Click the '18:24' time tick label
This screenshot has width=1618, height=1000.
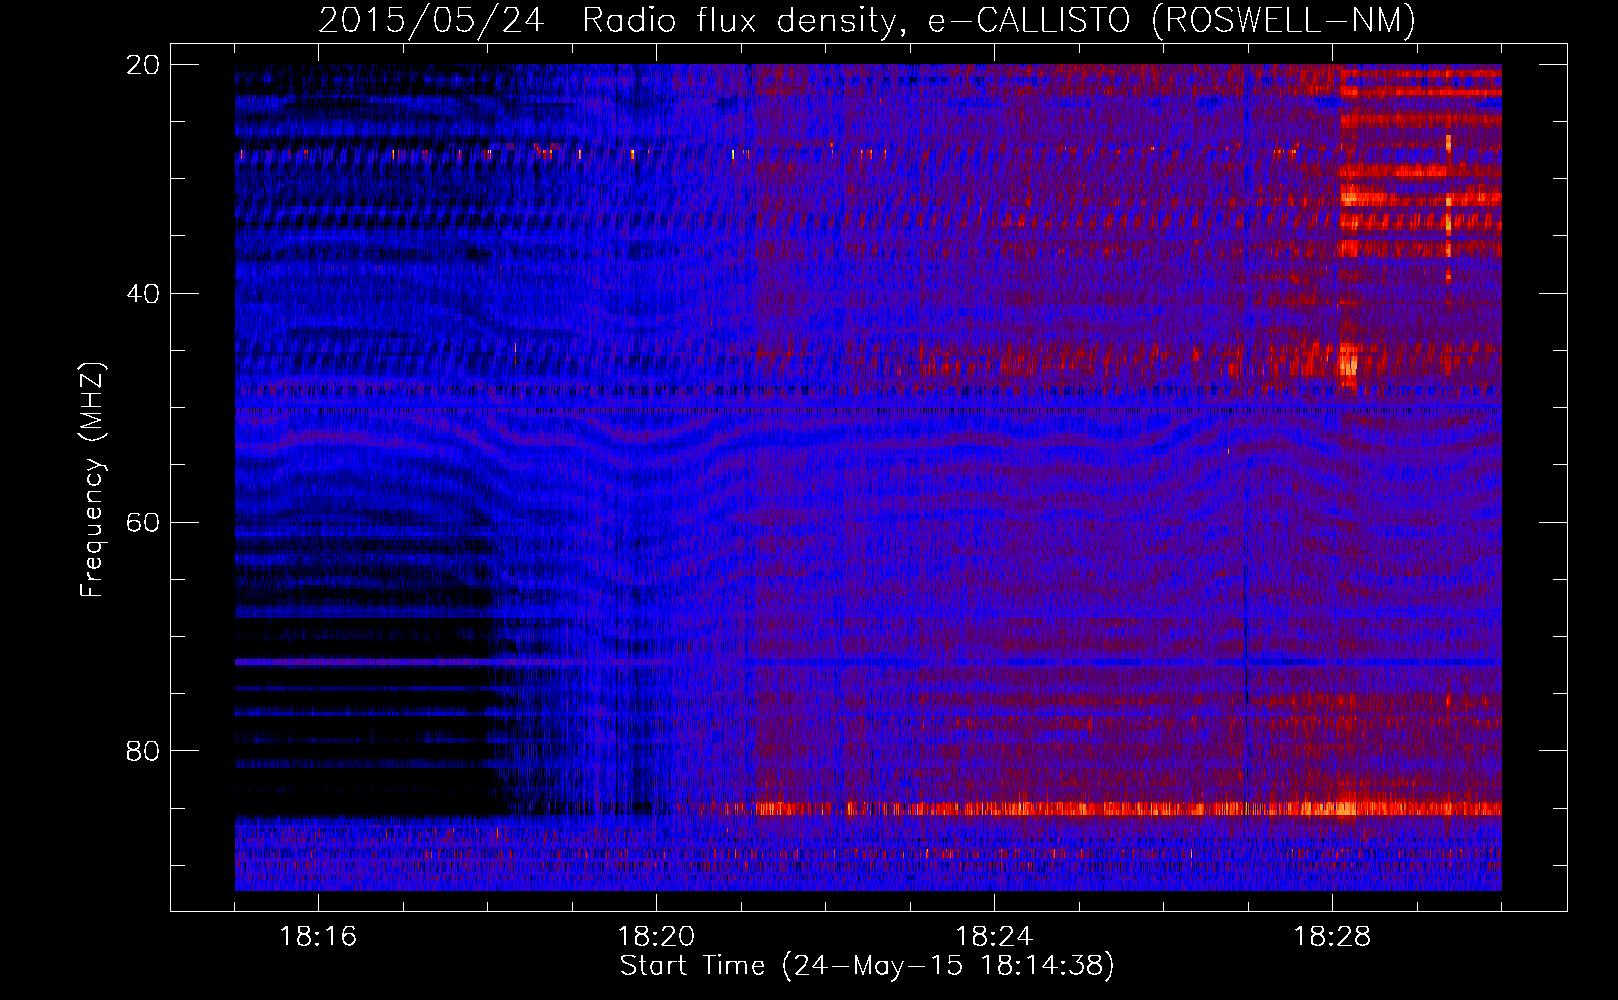(x=994, y=937)
